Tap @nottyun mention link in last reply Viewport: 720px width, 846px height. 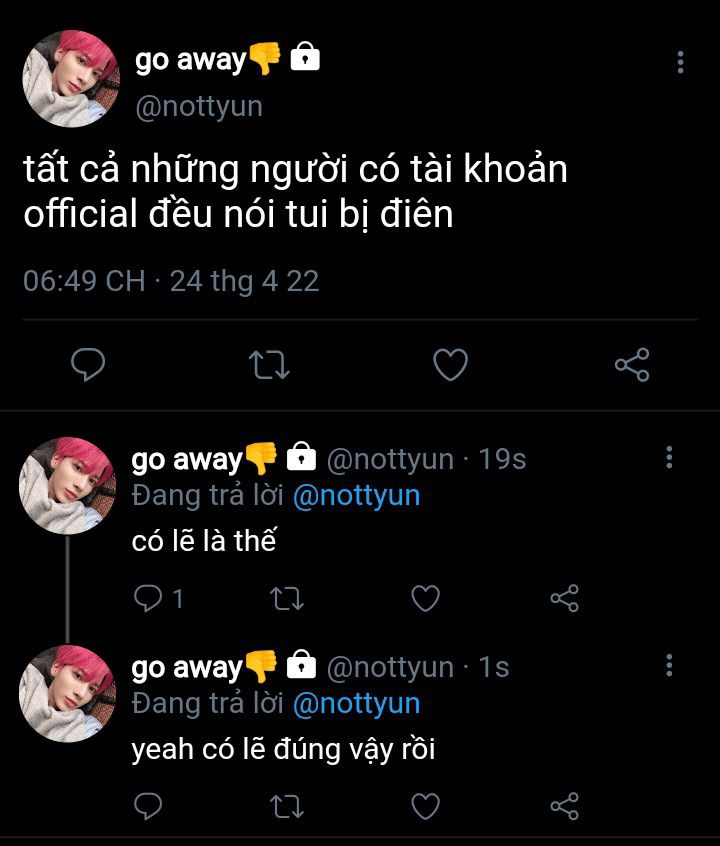point(356,703)
